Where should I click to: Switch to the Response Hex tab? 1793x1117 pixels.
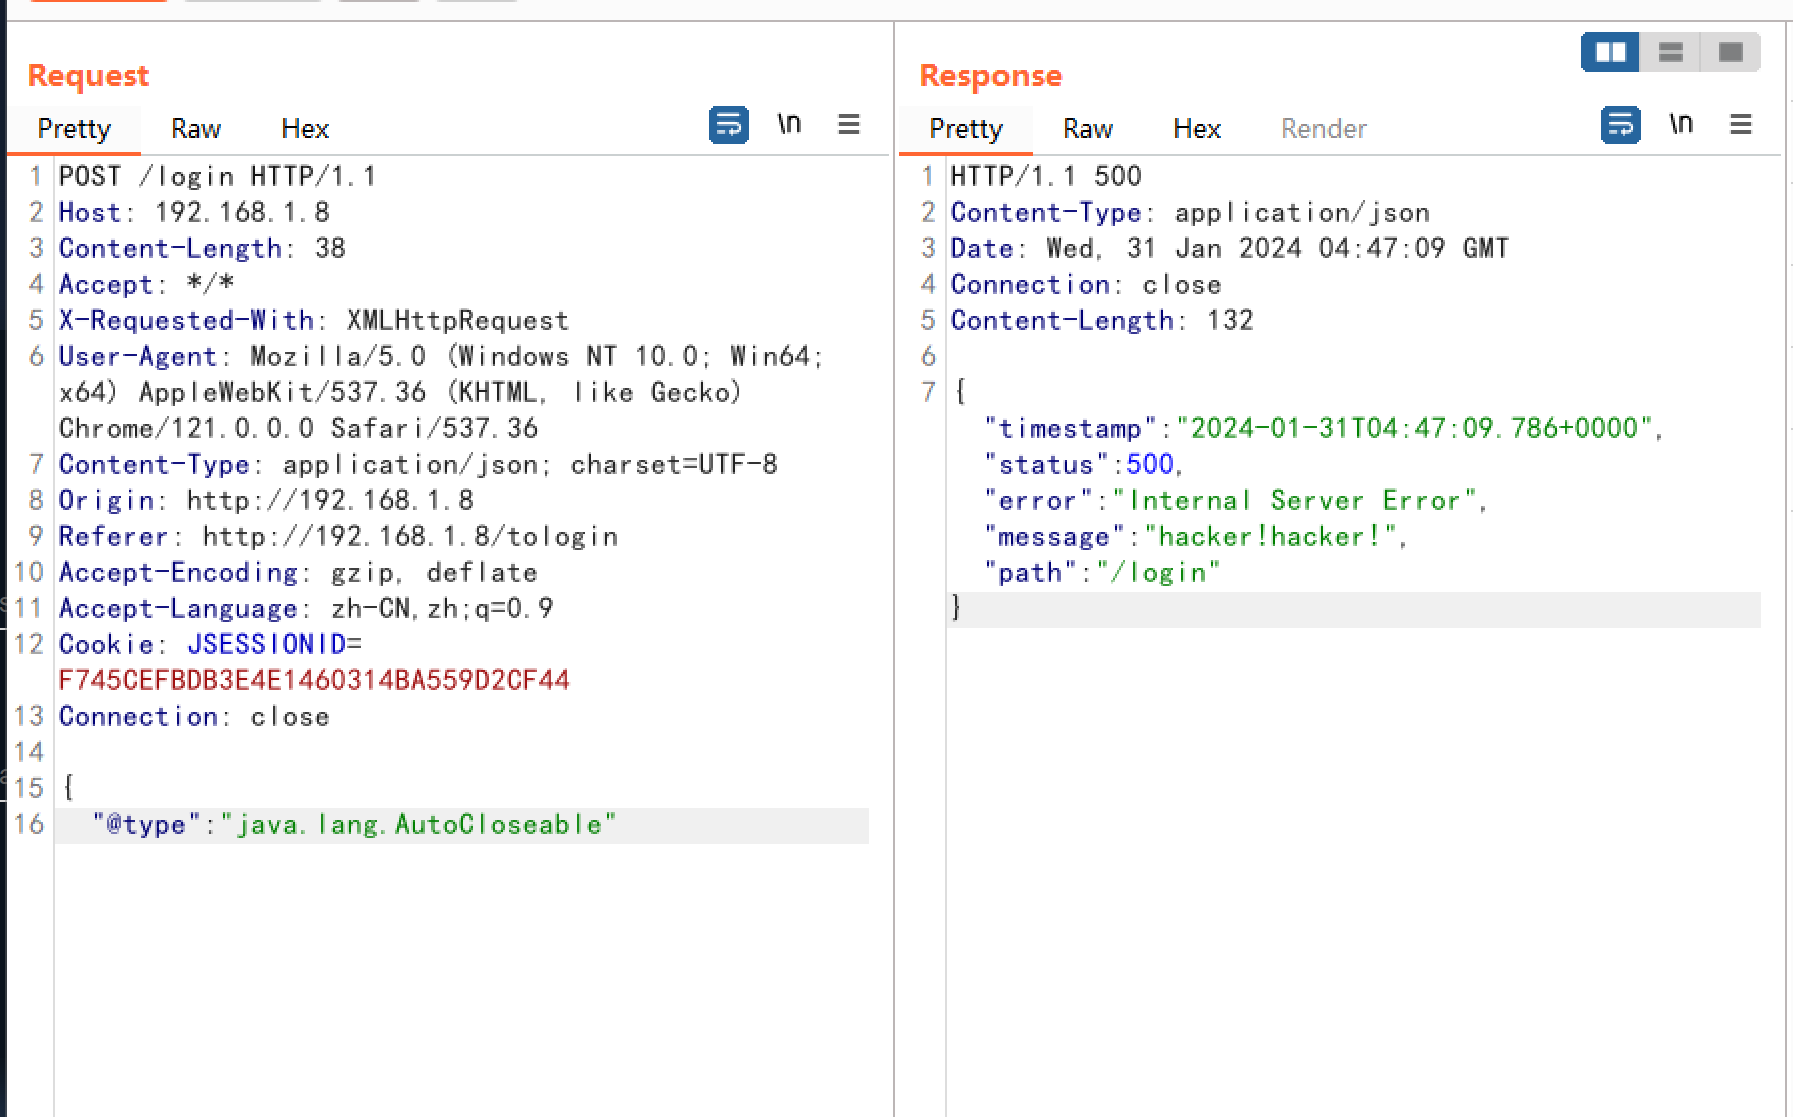click(x=1197, y=129)
